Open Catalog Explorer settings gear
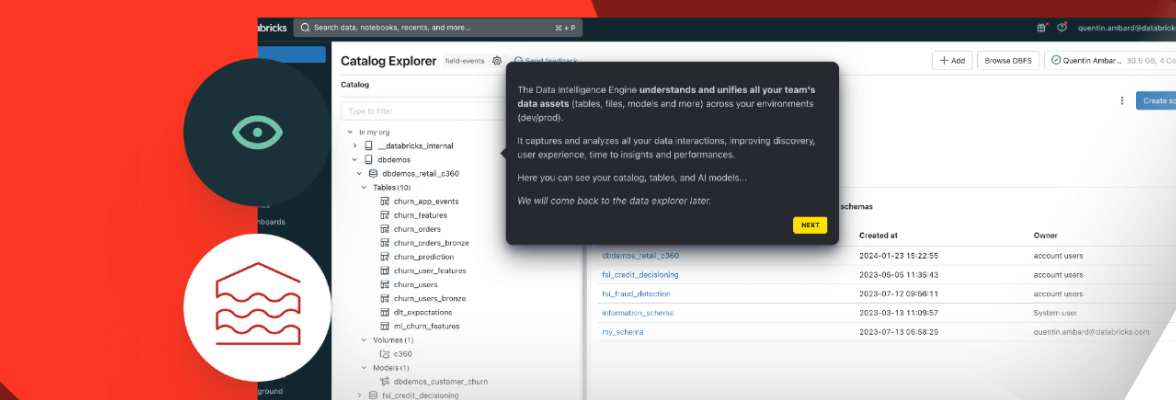The height and width of the screenshot is (400, 1176). tap(497, 61)
